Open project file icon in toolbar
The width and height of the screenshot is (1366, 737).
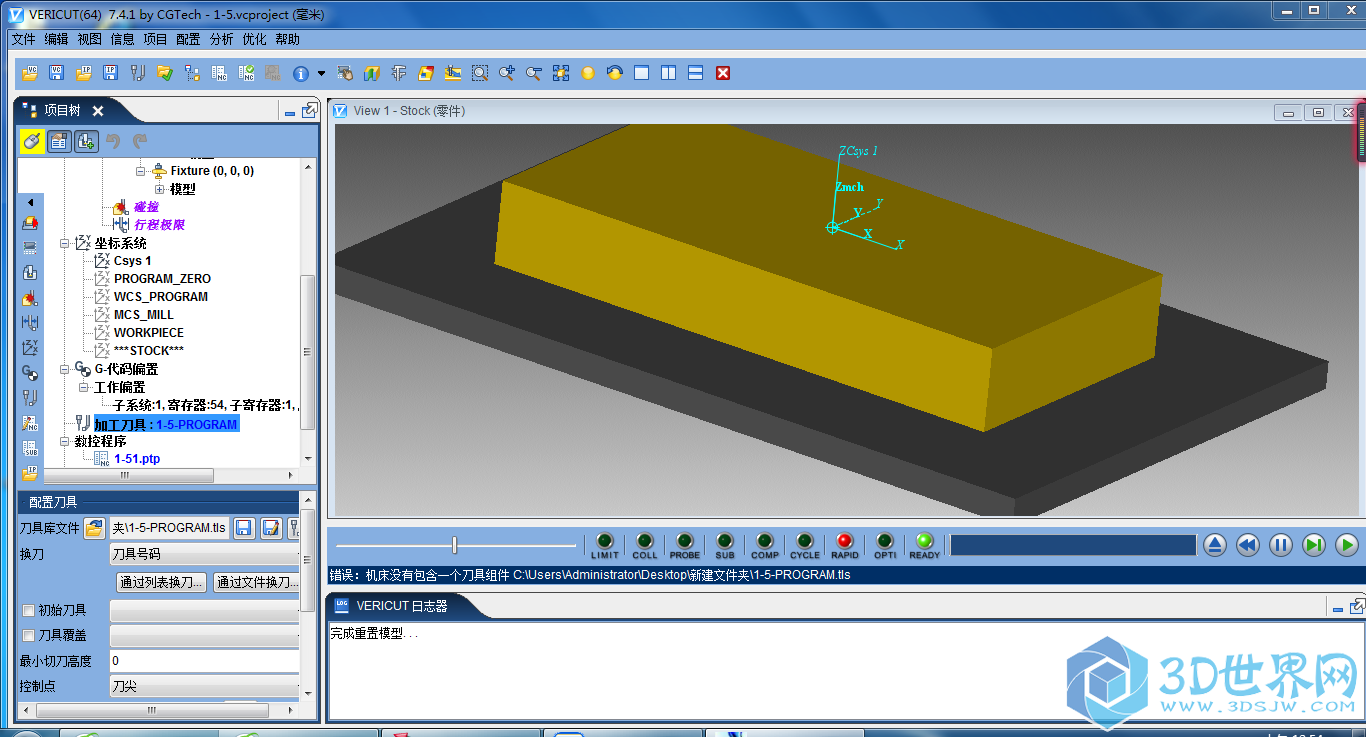pos(30,73)
